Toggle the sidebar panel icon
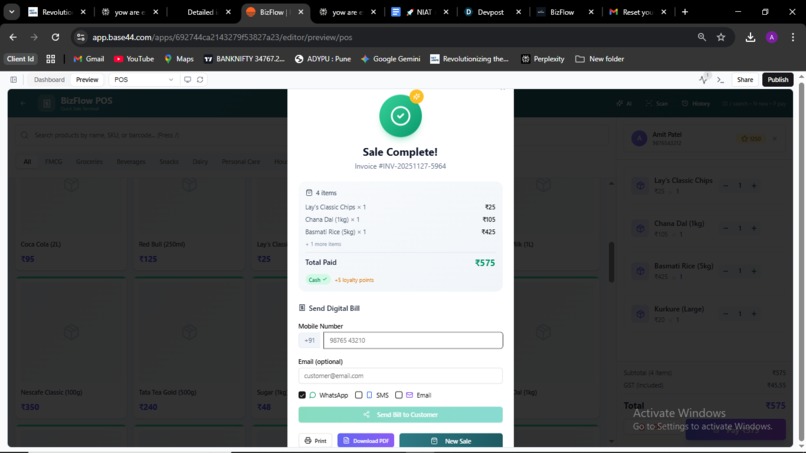This screenshot has height=453, width=806. coord(13,80)
